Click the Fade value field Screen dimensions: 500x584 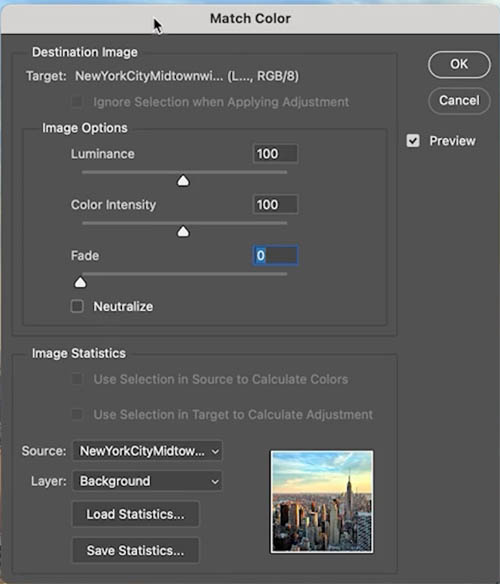point(275,256)
